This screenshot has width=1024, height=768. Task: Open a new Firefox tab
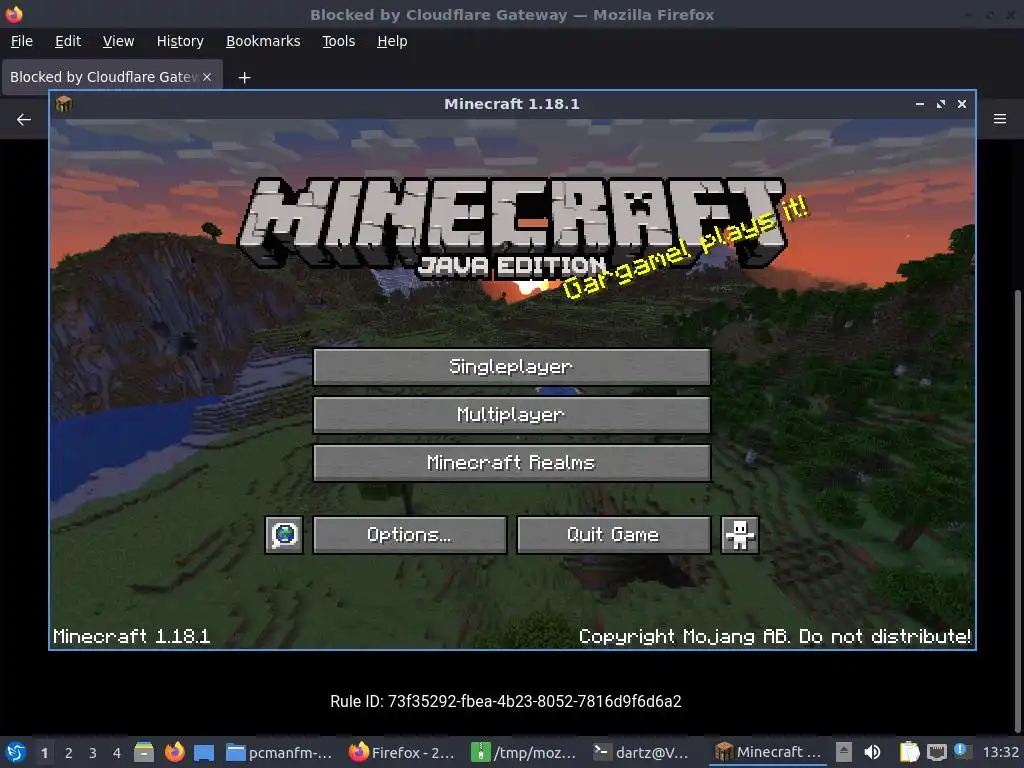click(244, 78)
